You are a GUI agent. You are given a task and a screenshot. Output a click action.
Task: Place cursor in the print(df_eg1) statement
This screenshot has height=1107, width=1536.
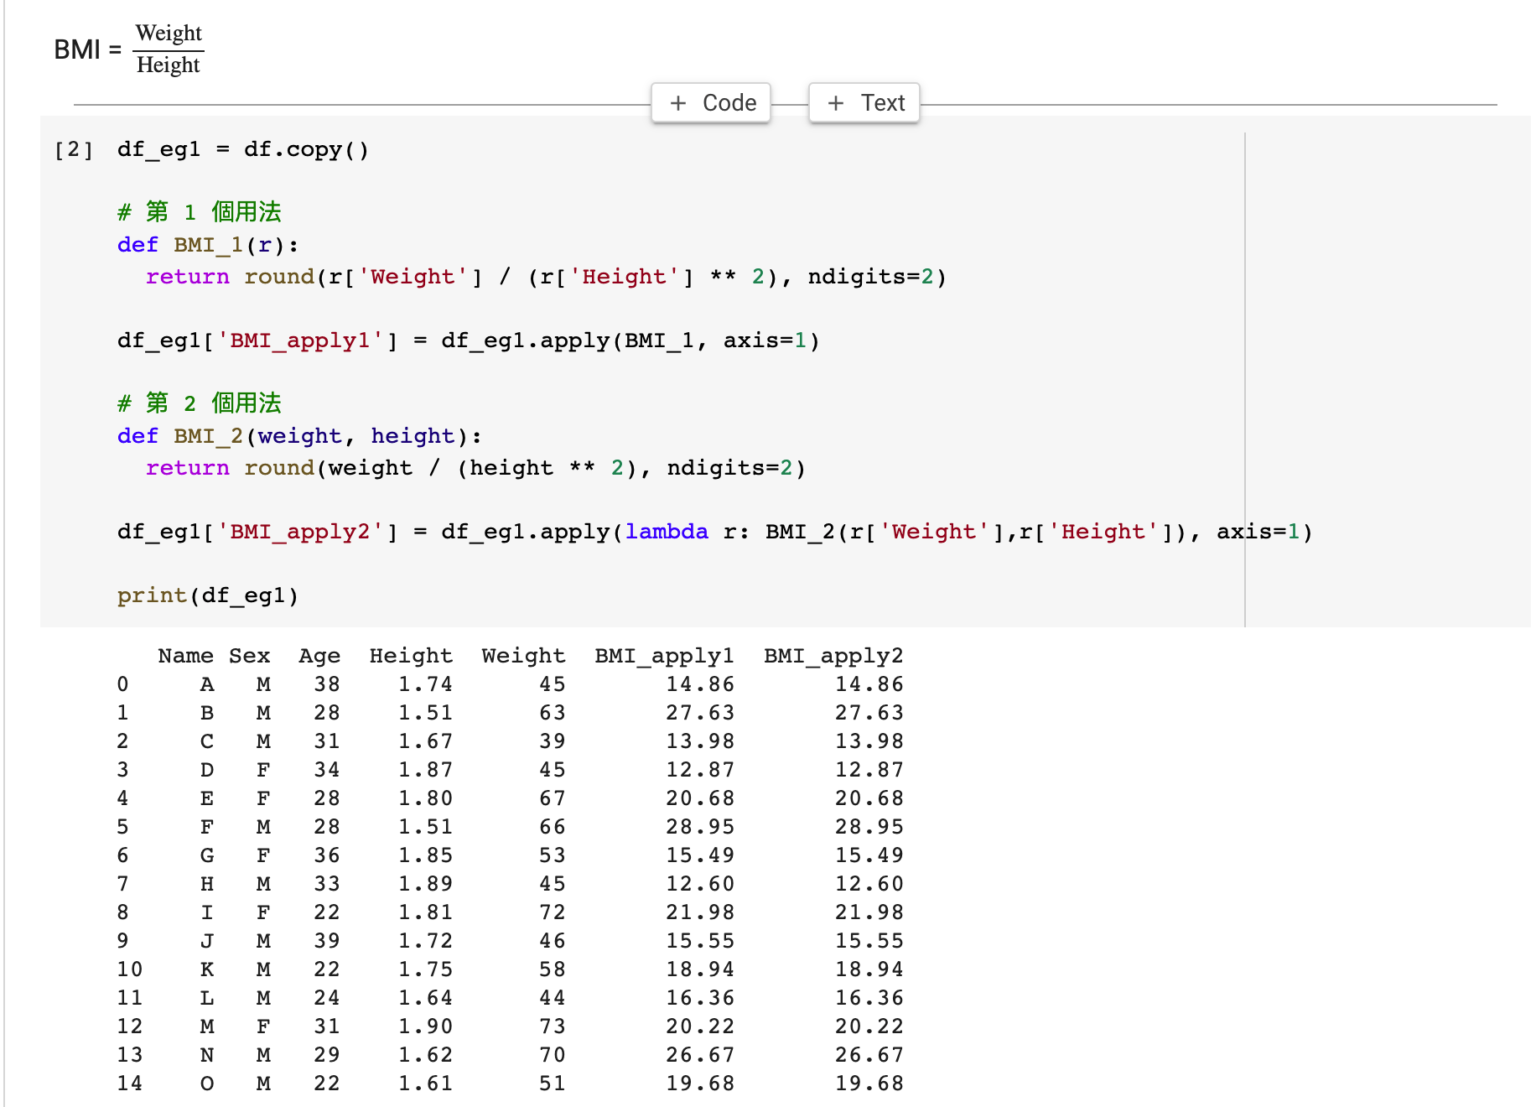click(208, 595)
